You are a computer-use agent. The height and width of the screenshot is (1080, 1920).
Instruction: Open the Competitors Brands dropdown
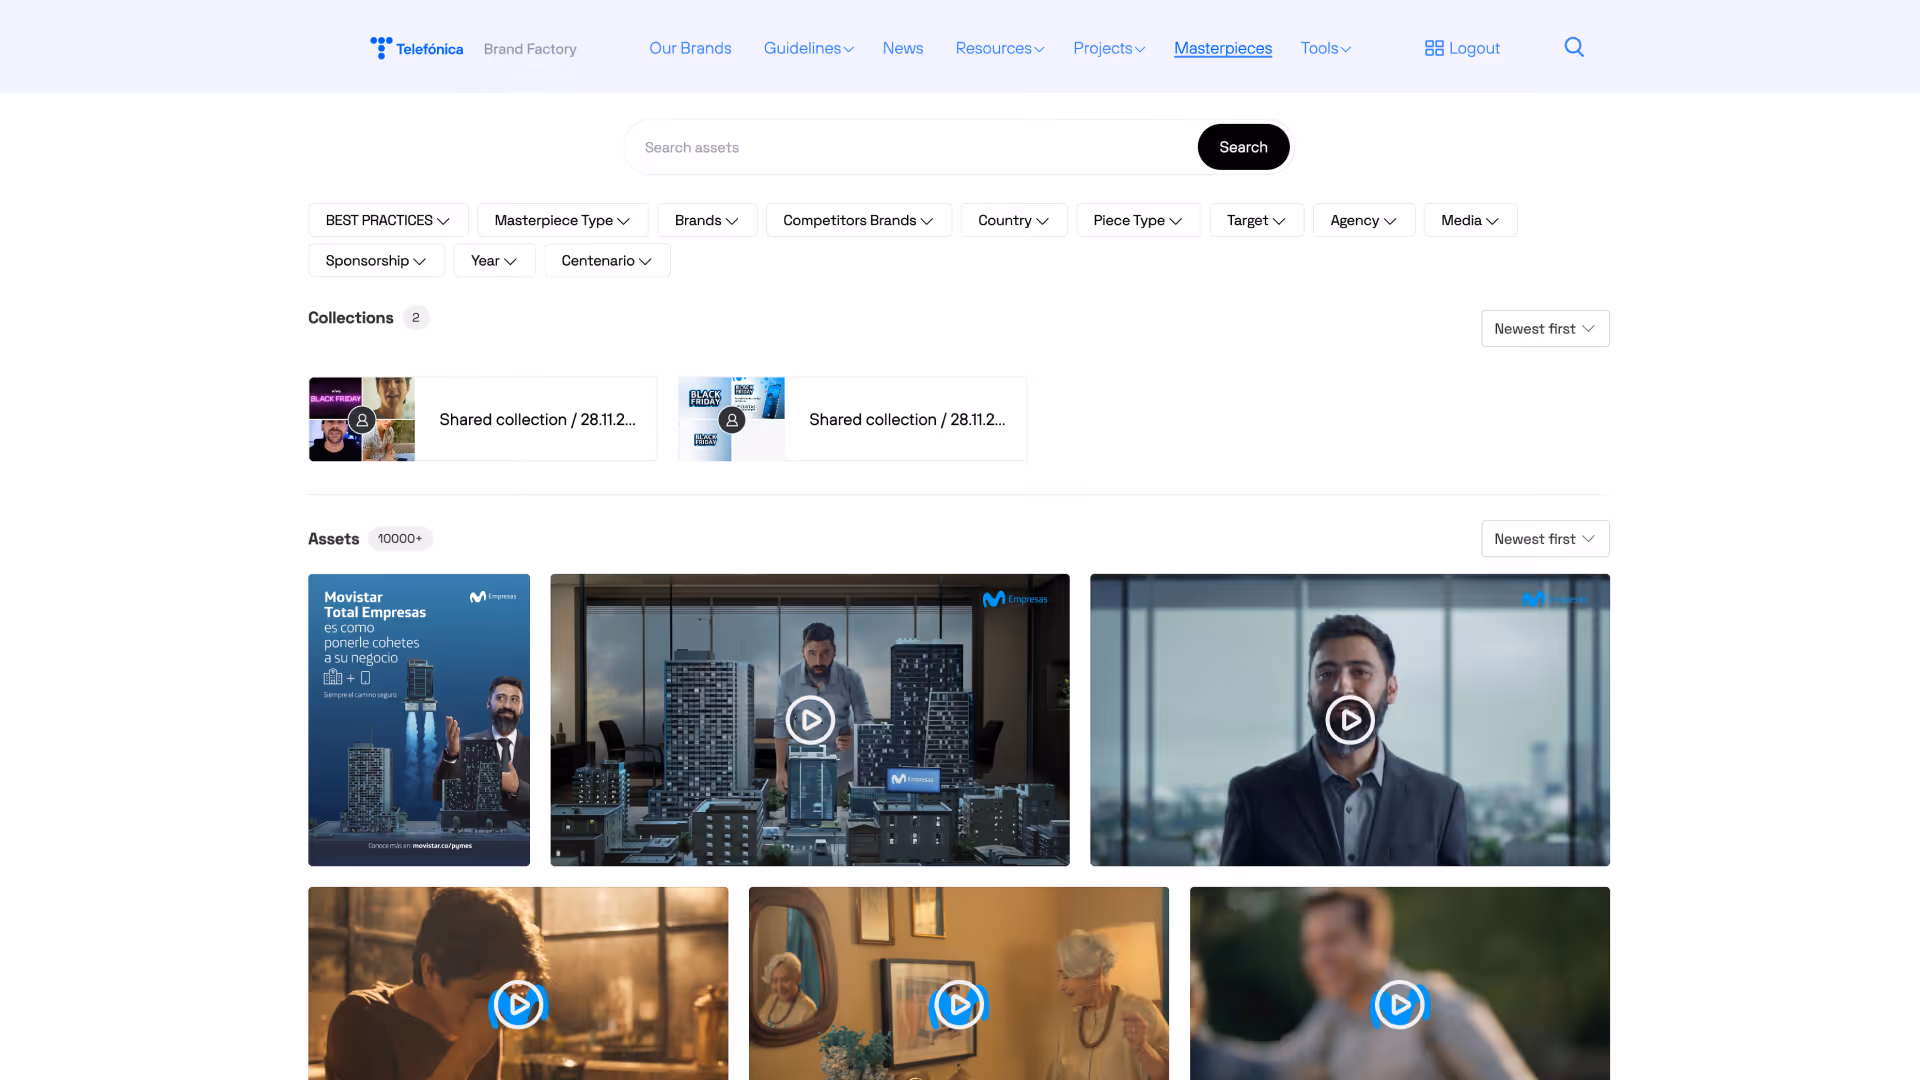[859, 220]
